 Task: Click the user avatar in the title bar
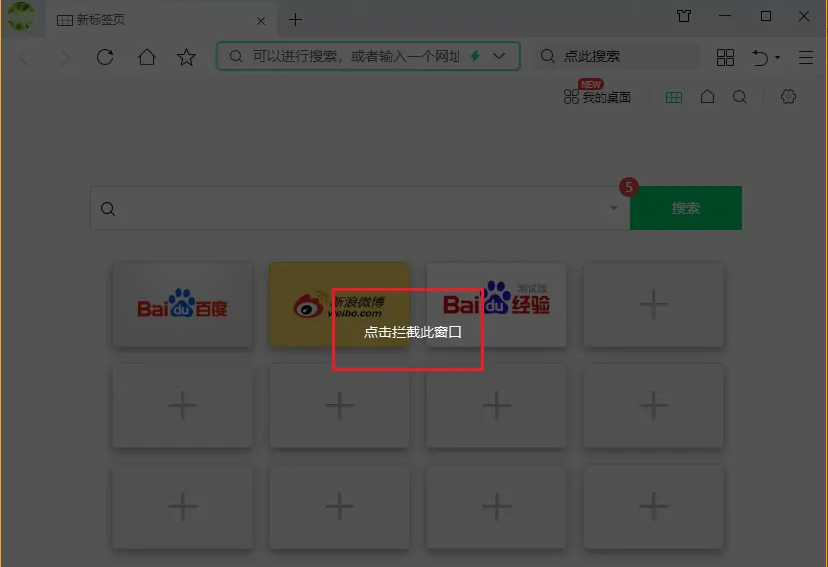22,16
